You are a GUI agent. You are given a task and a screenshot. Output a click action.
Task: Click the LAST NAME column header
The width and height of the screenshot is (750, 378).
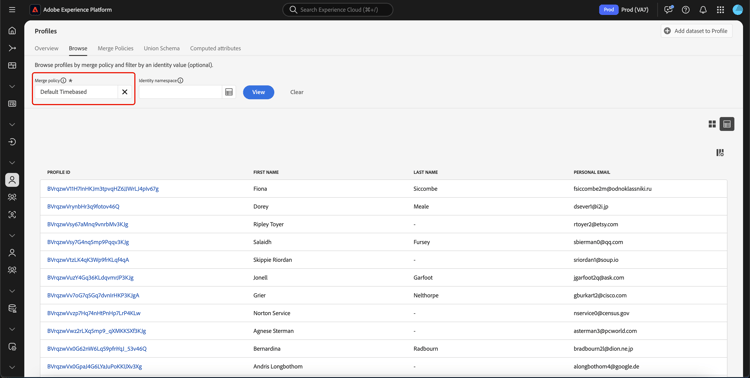(426, 172)
